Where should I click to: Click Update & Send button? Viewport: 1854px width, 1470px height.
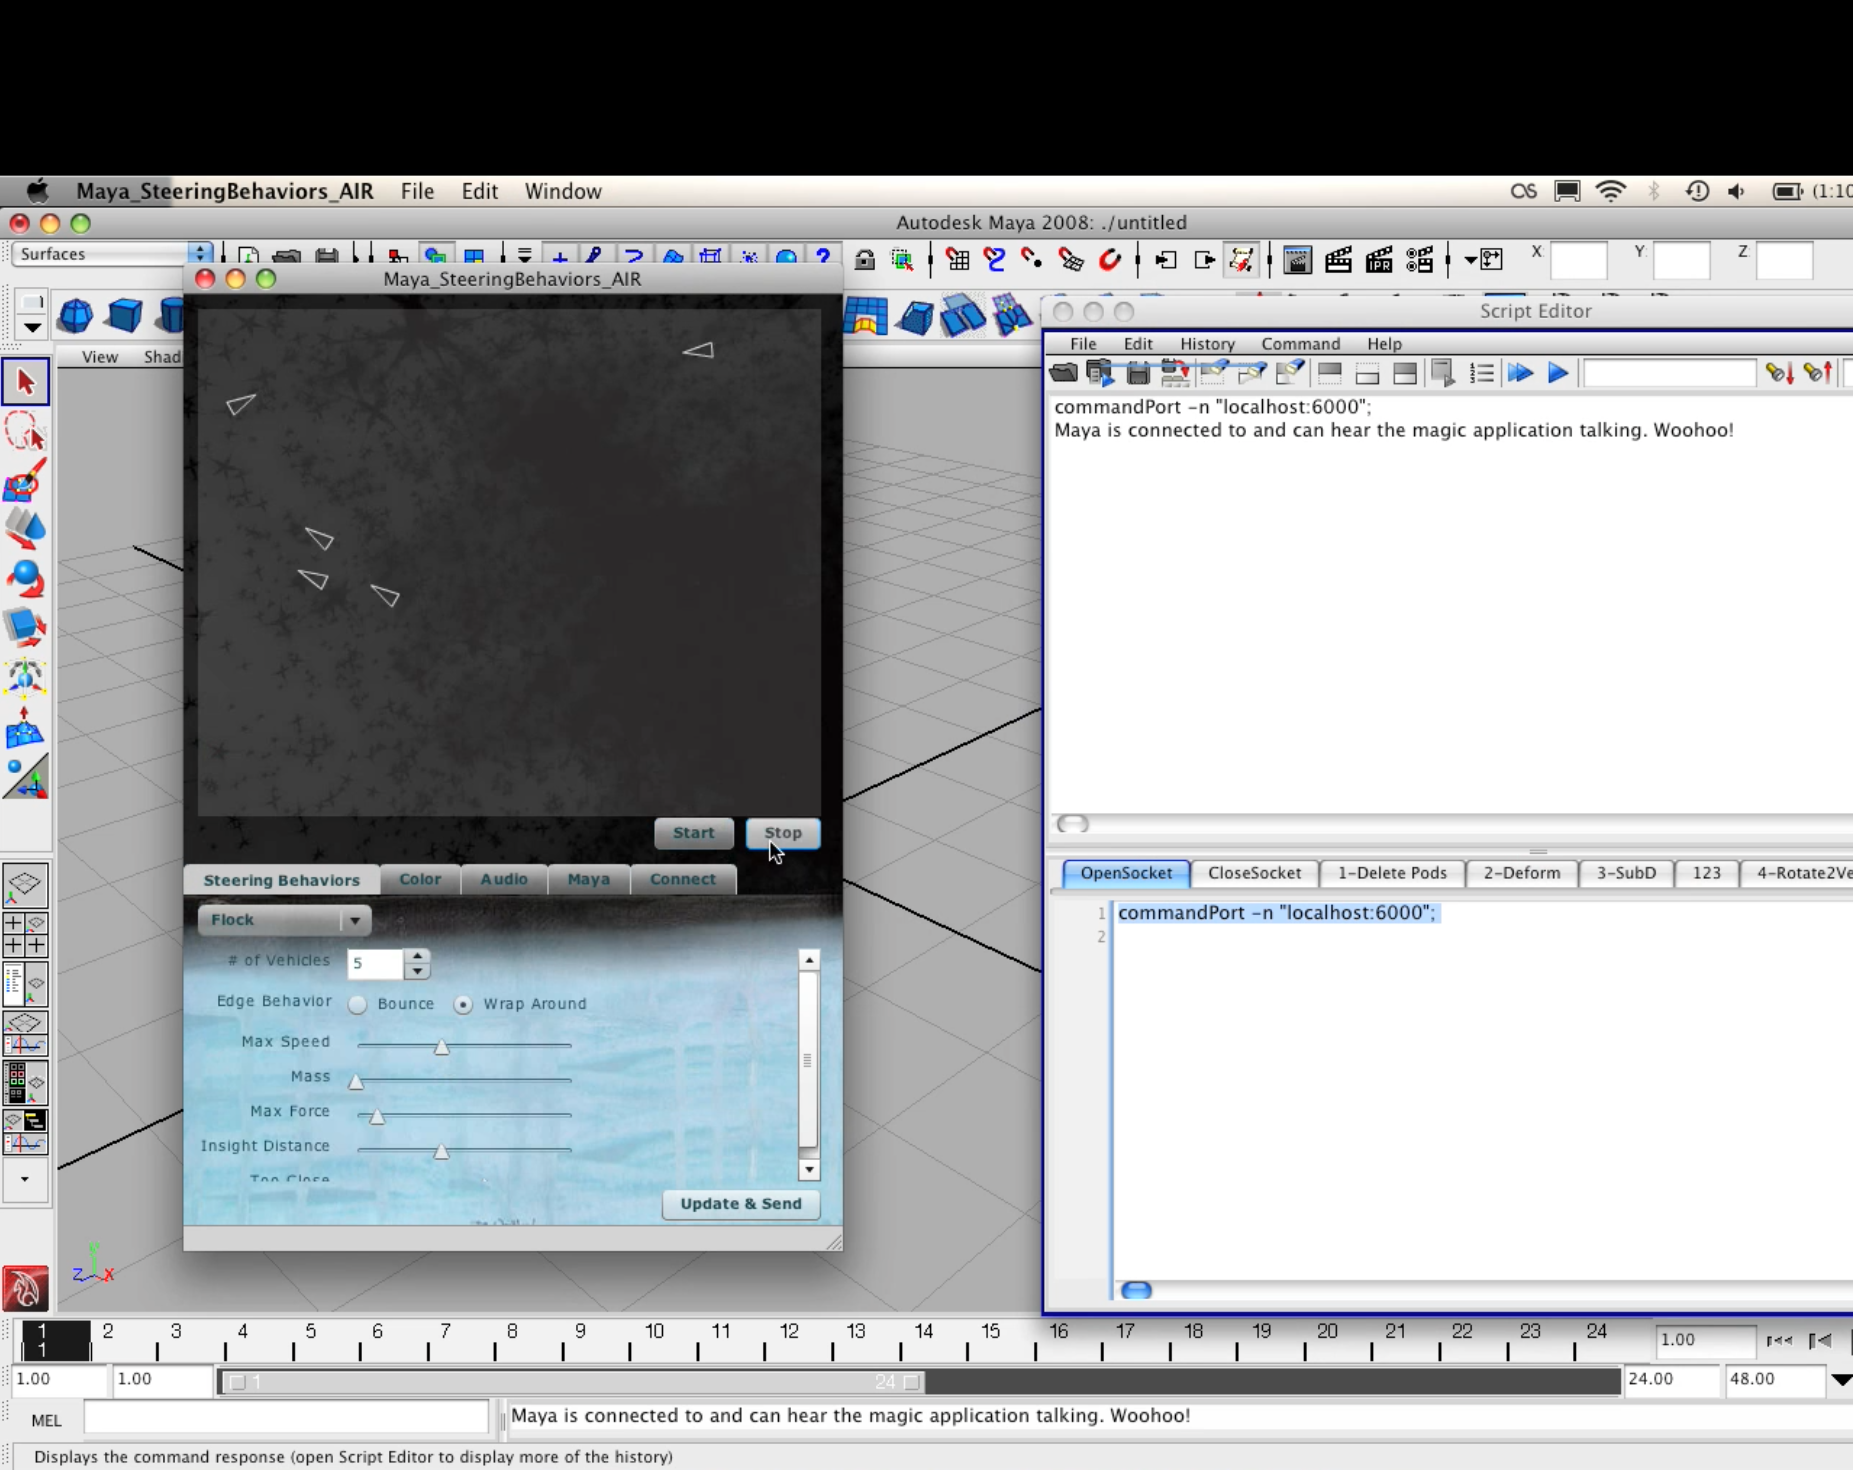coord(741,1204)
